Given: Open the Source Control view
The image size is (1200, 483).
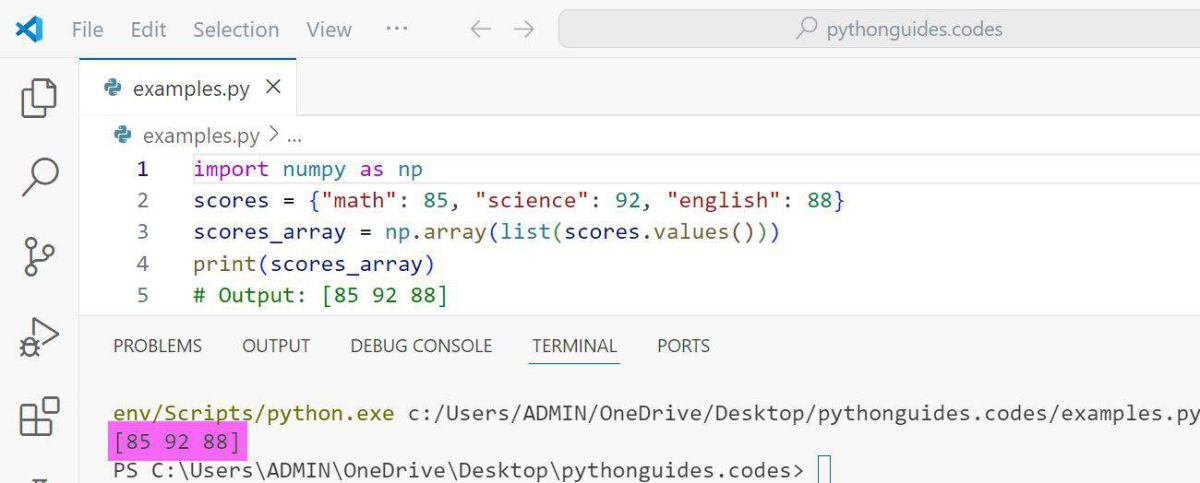Looking at the screenshot, I should (39, 257).
